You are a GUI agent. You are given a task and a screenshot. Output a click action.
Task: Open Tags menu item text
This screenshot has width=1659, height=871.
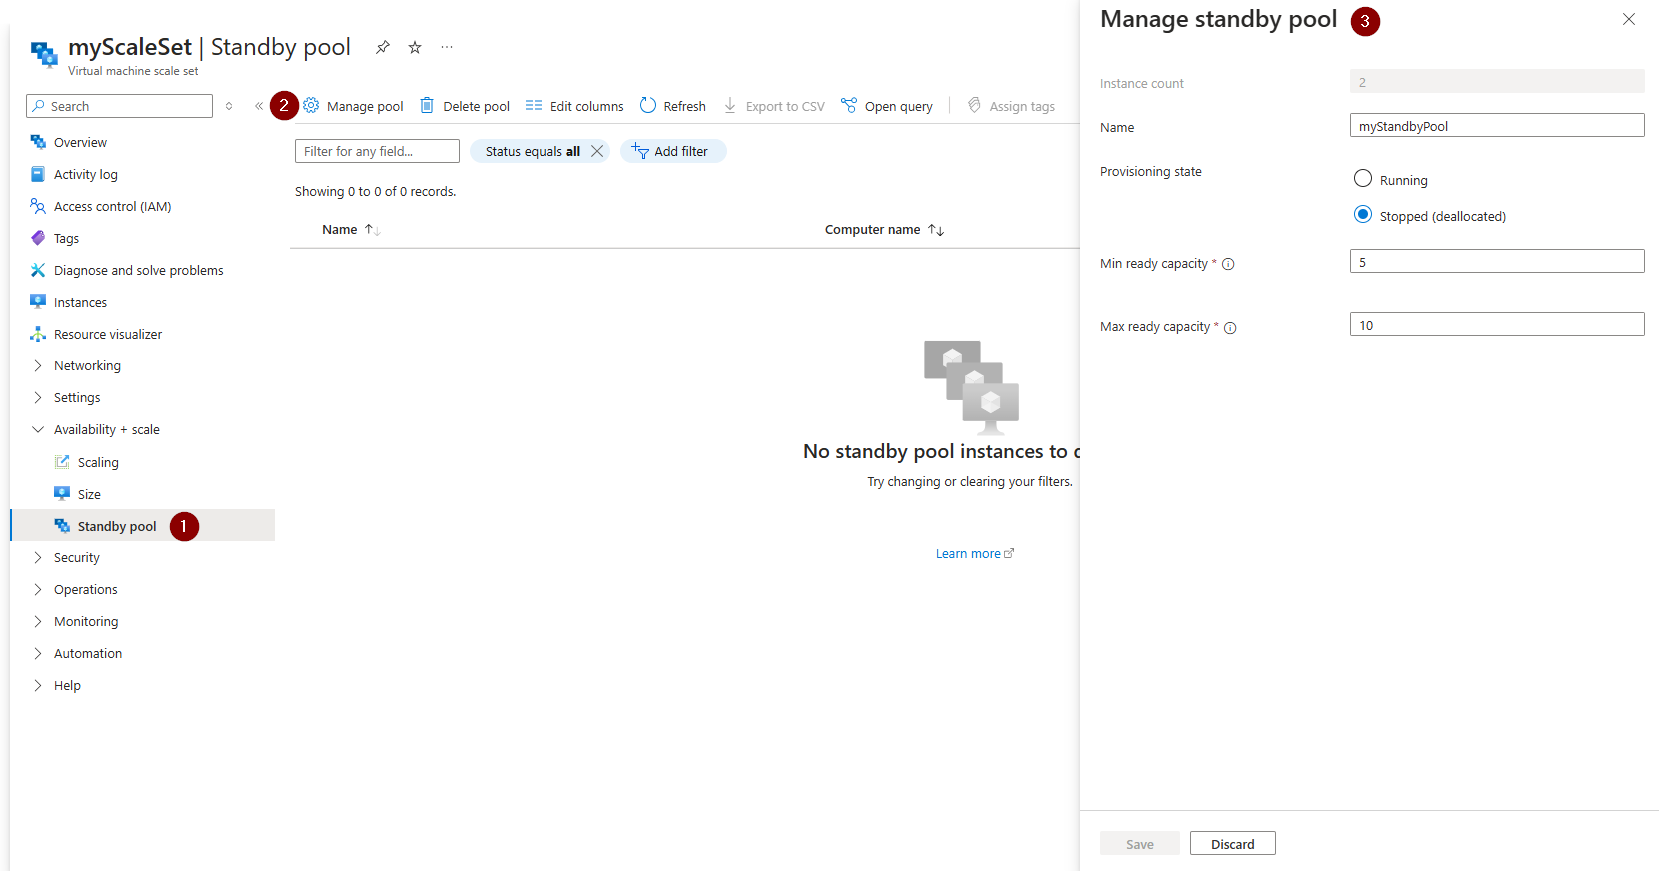(x=66, y=239)
